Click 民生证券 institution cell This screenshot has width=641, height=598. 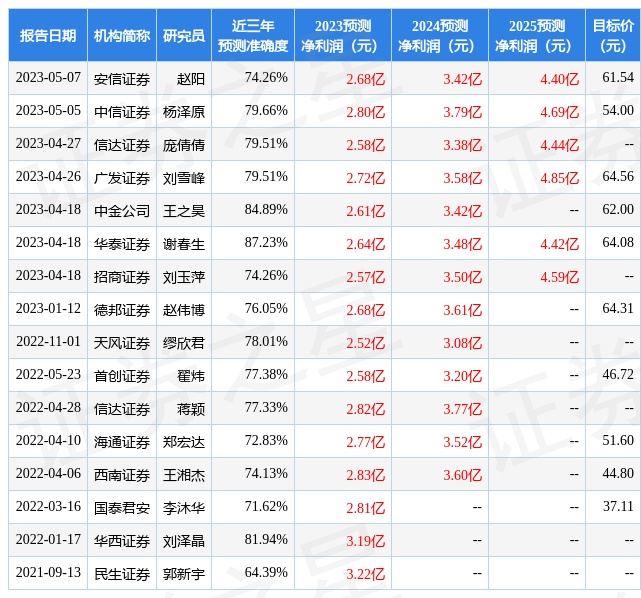[x=122, y=575]
